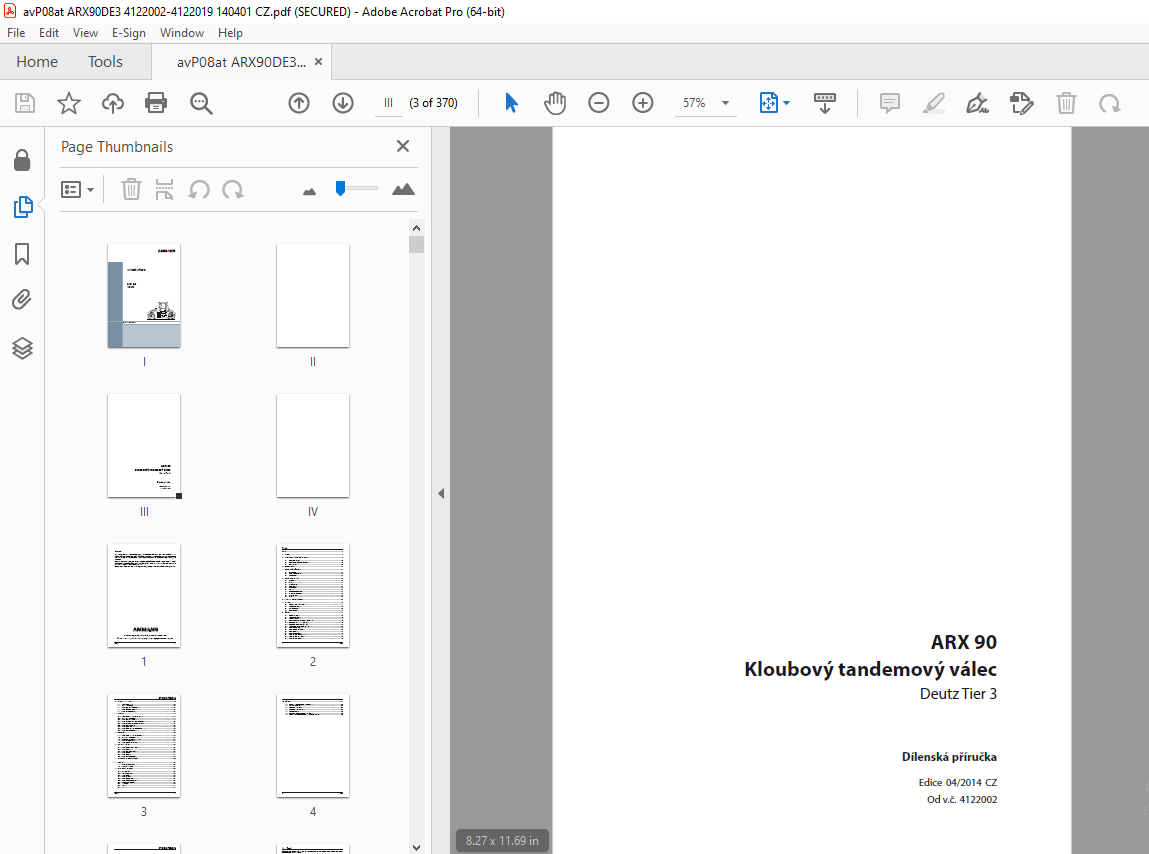
Task: Print the document with printer icon
Action: (156, 103)
